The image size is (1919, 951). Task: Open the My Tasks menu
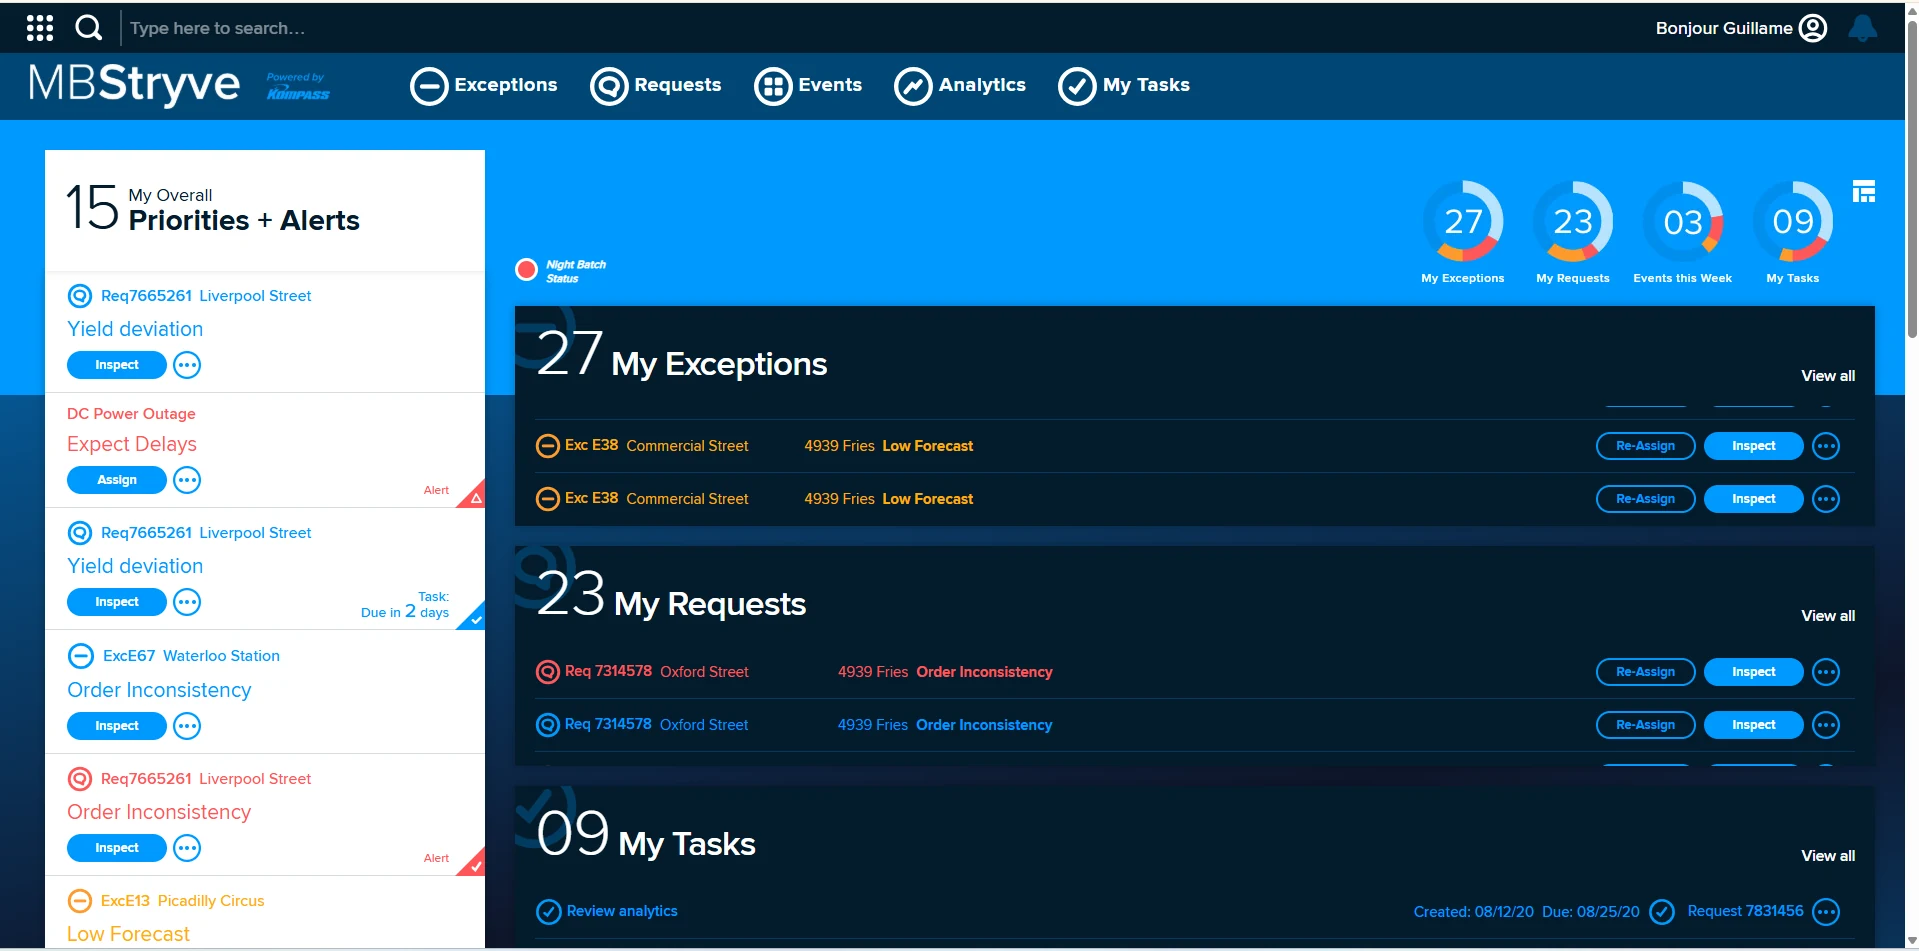[x=1124, y=86]
